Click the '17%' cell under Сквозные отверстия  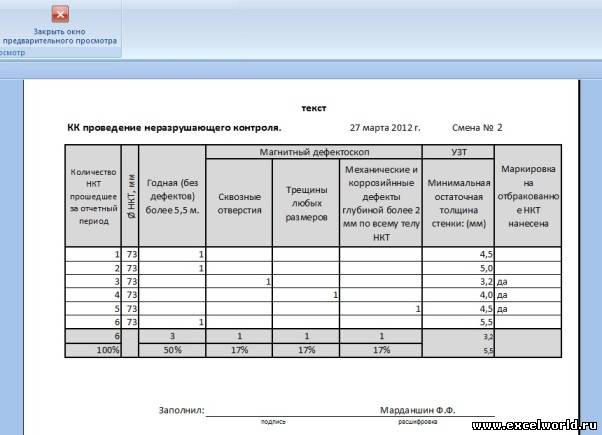click(x=239, y=350)
